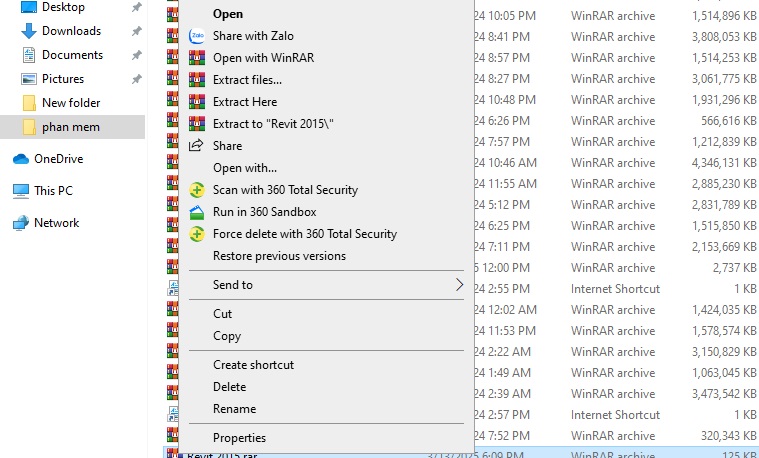
Task: Click the OneDrive cloud icon in sidebar
Action: tap(20, 159)
